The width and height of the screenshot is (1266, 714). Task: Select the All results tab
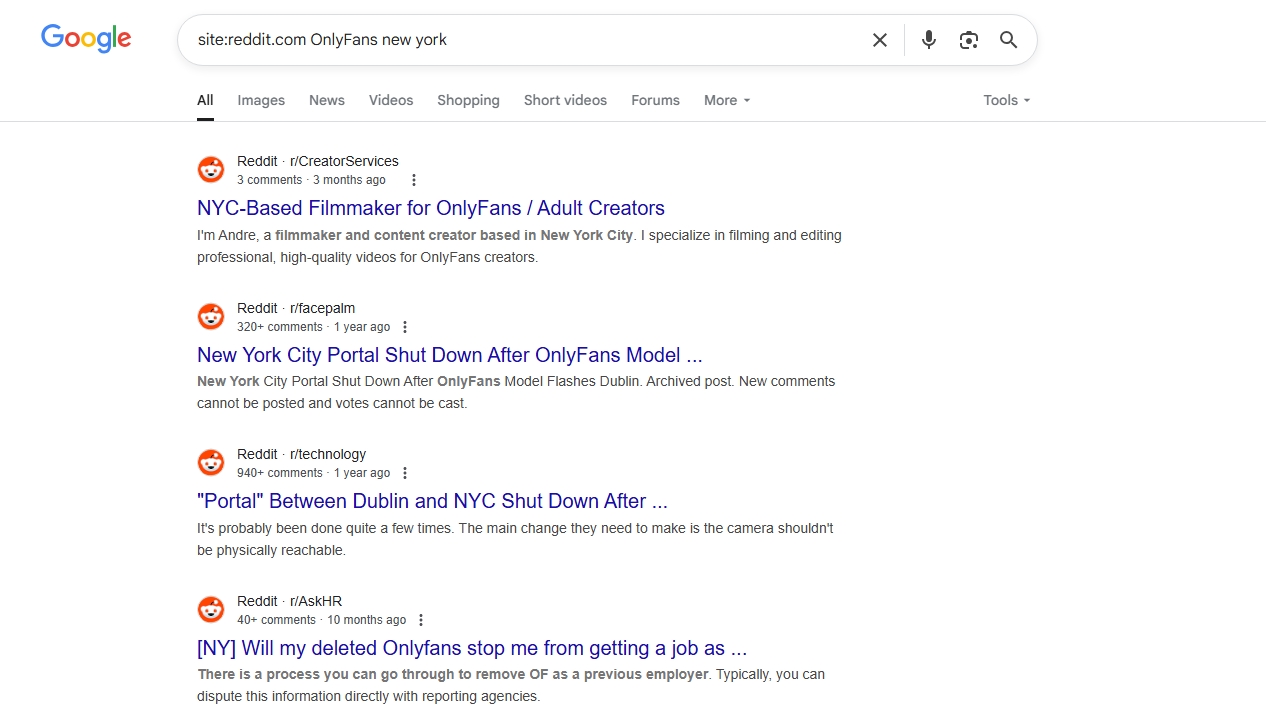pyautogui.click(x=205, y=100)
